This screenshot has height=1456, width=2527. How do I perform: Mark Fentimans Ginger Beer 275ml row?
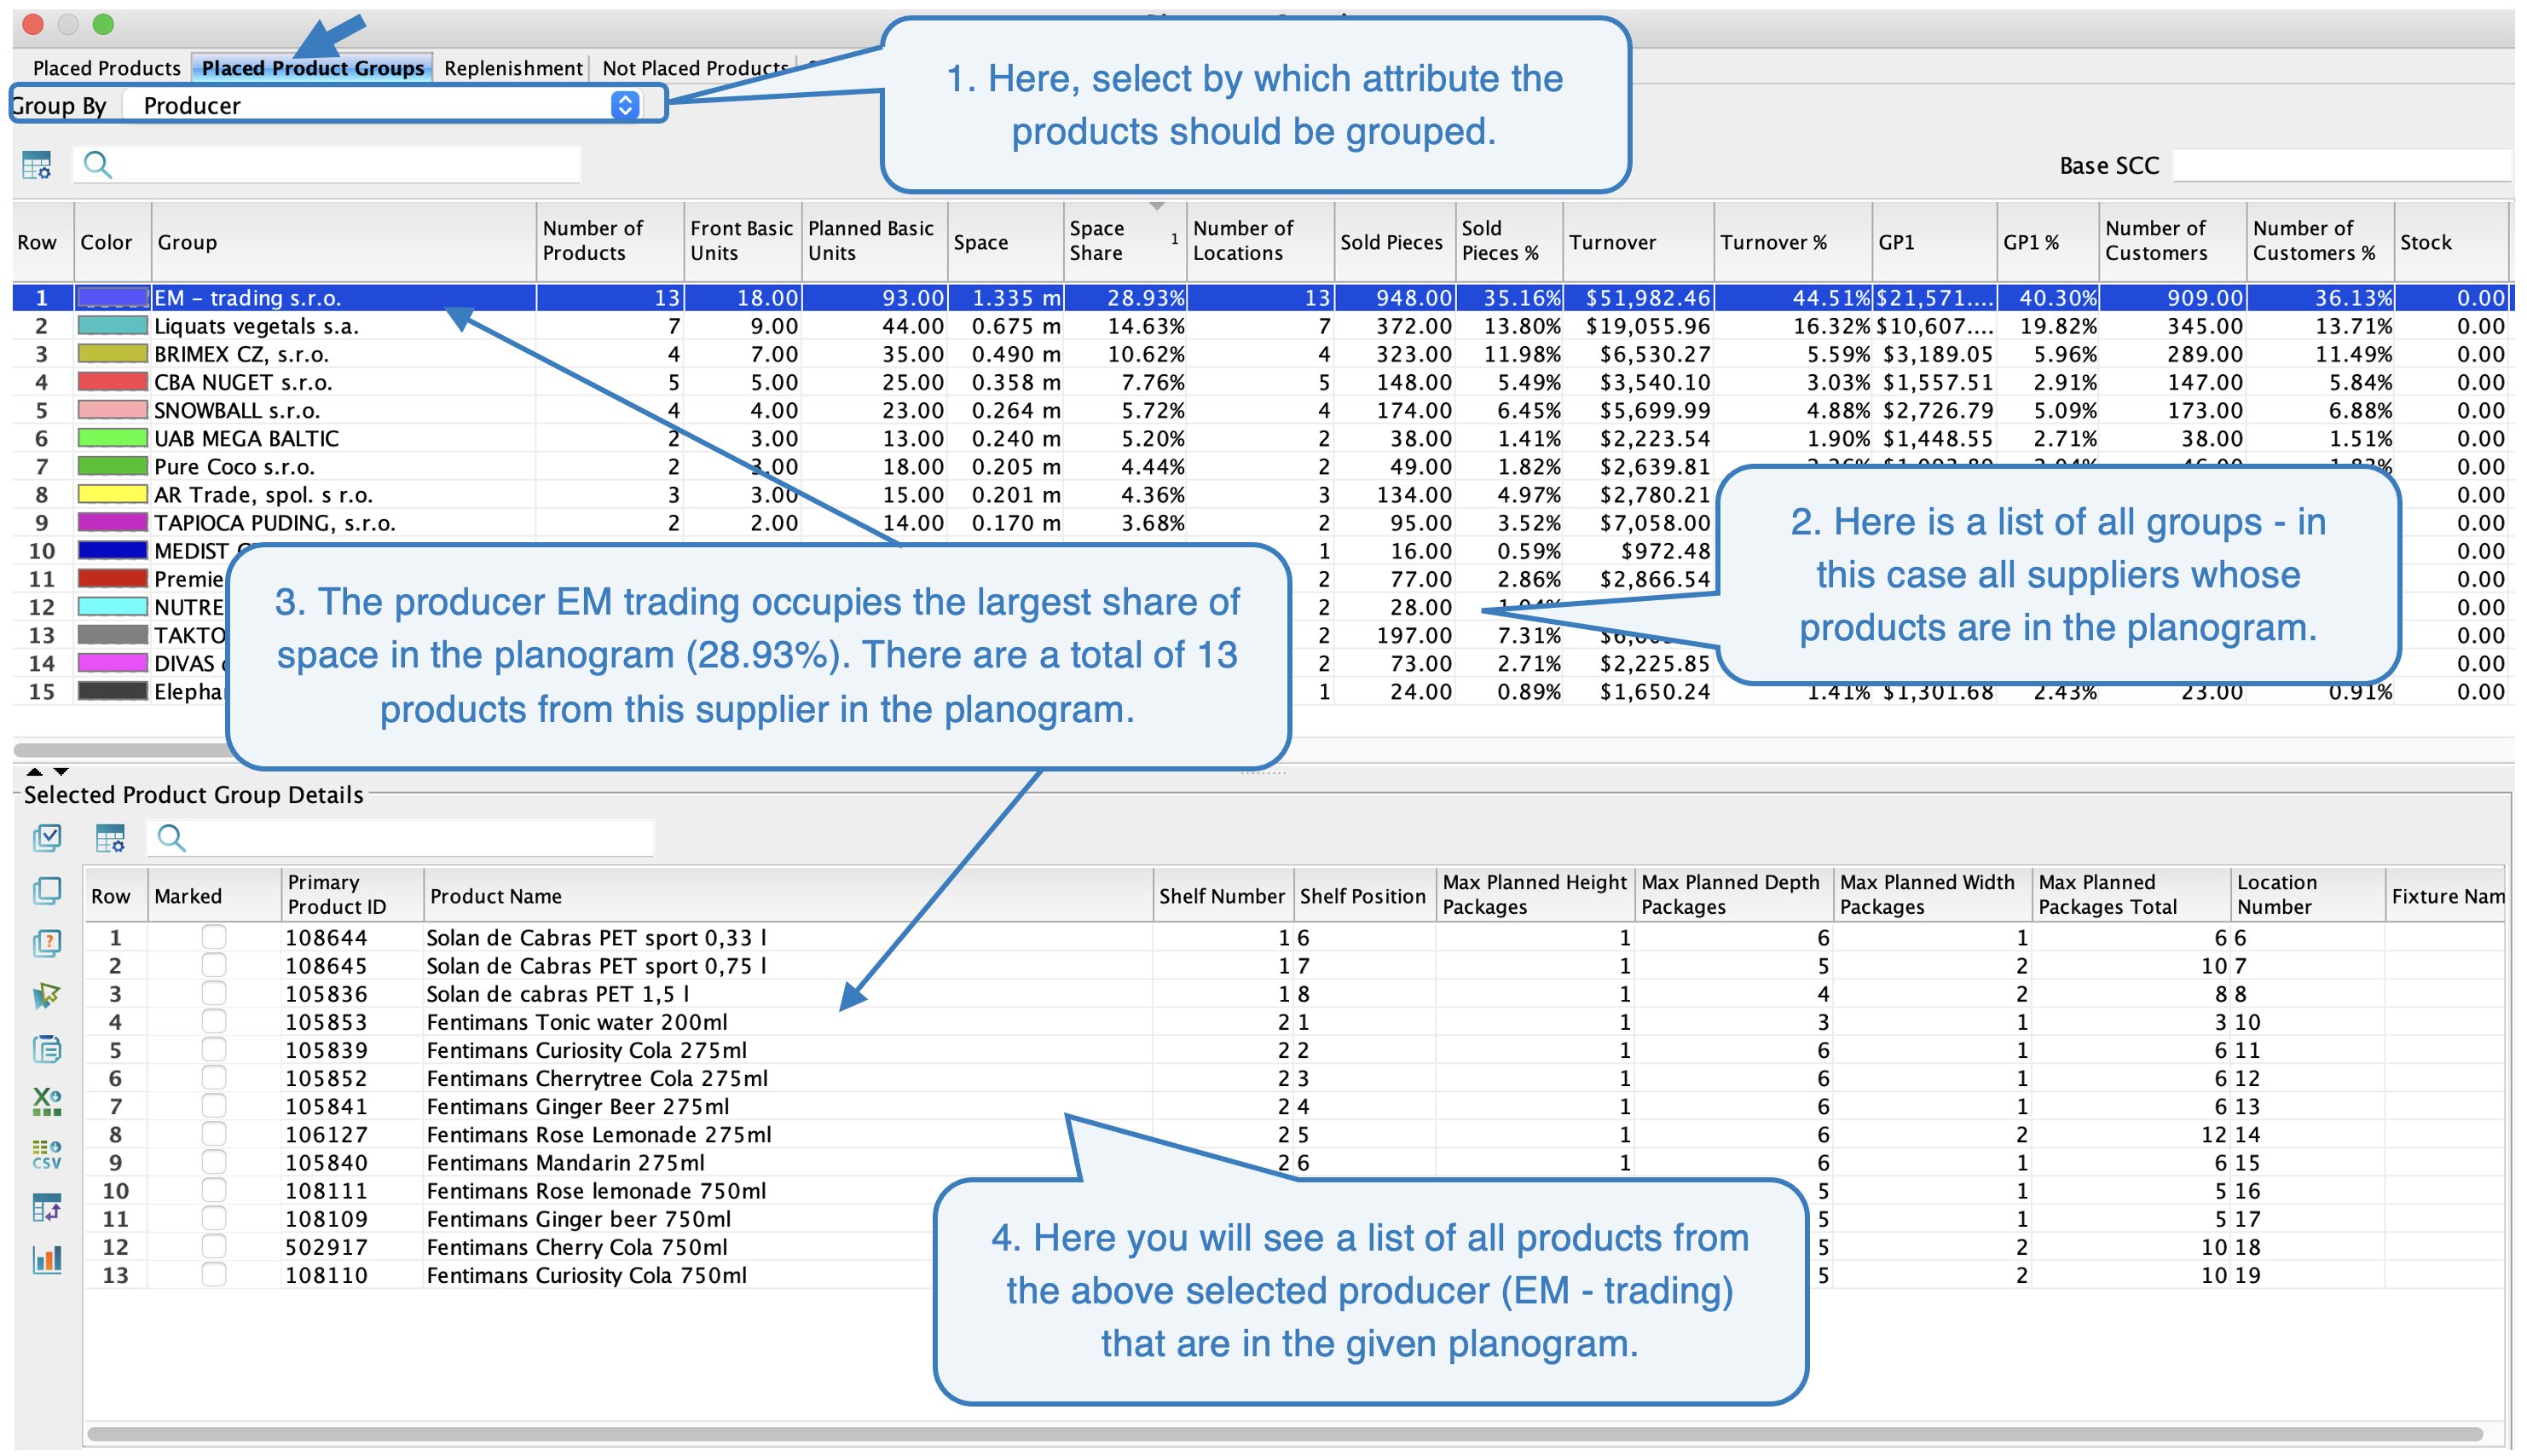(x=213, y=1106)
